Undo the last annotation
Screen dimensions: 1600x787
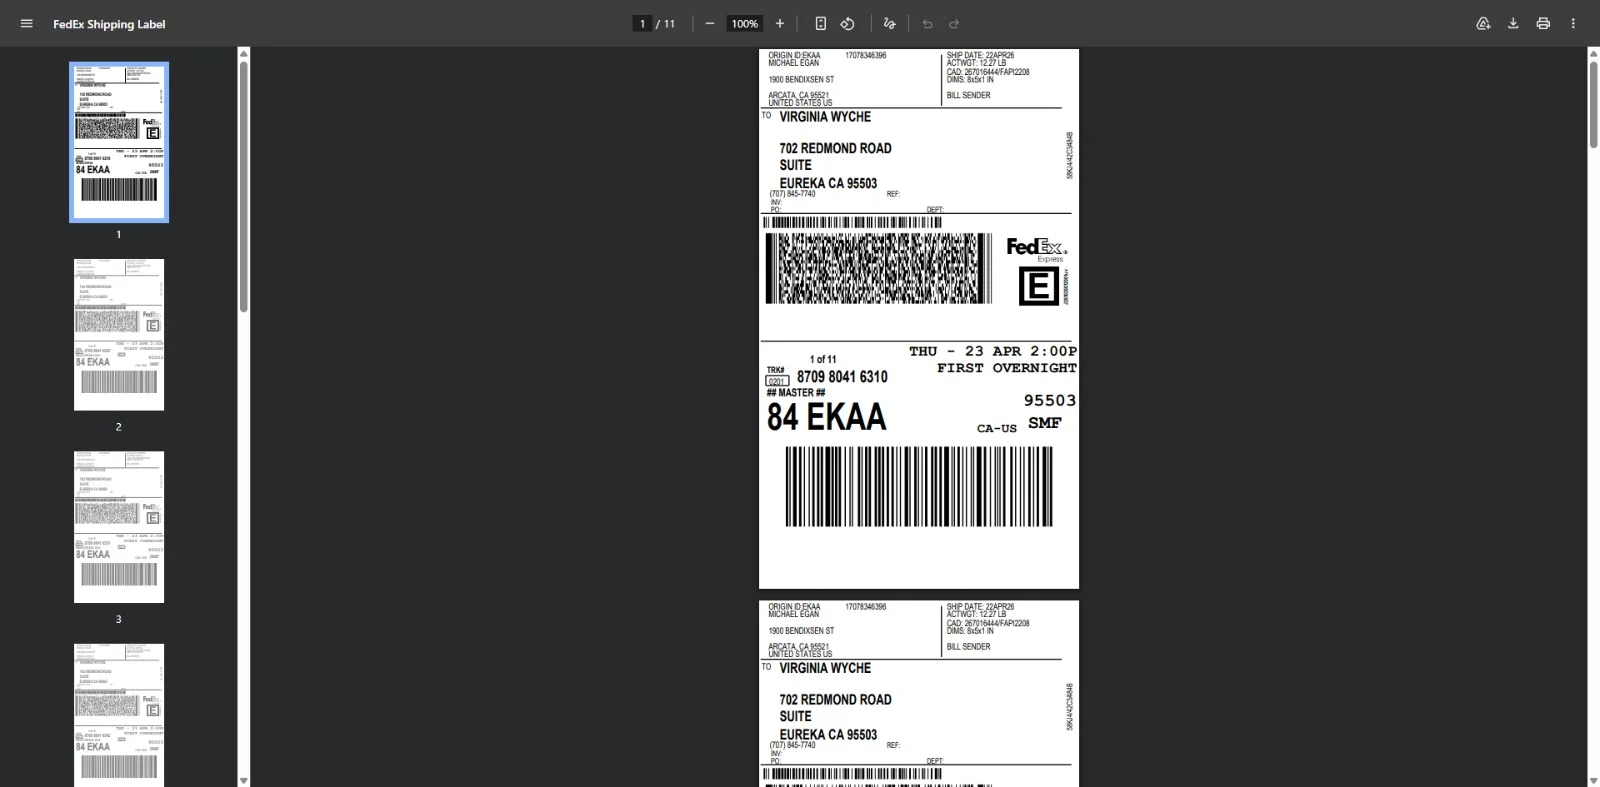927,24
